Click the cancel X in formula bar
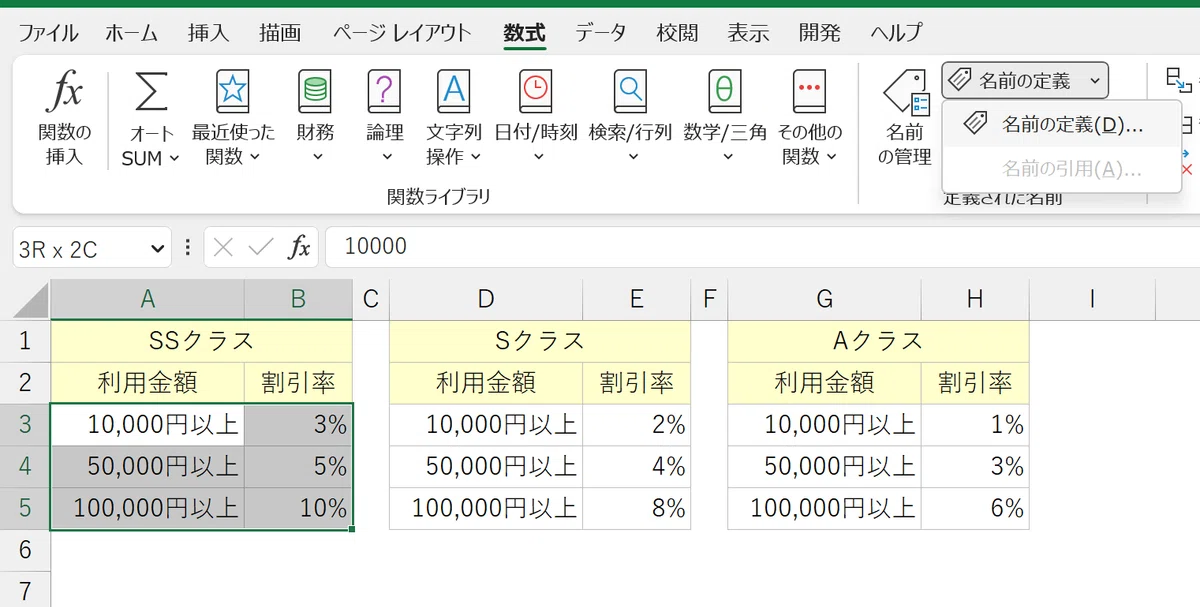 click(x=223, y=248)
